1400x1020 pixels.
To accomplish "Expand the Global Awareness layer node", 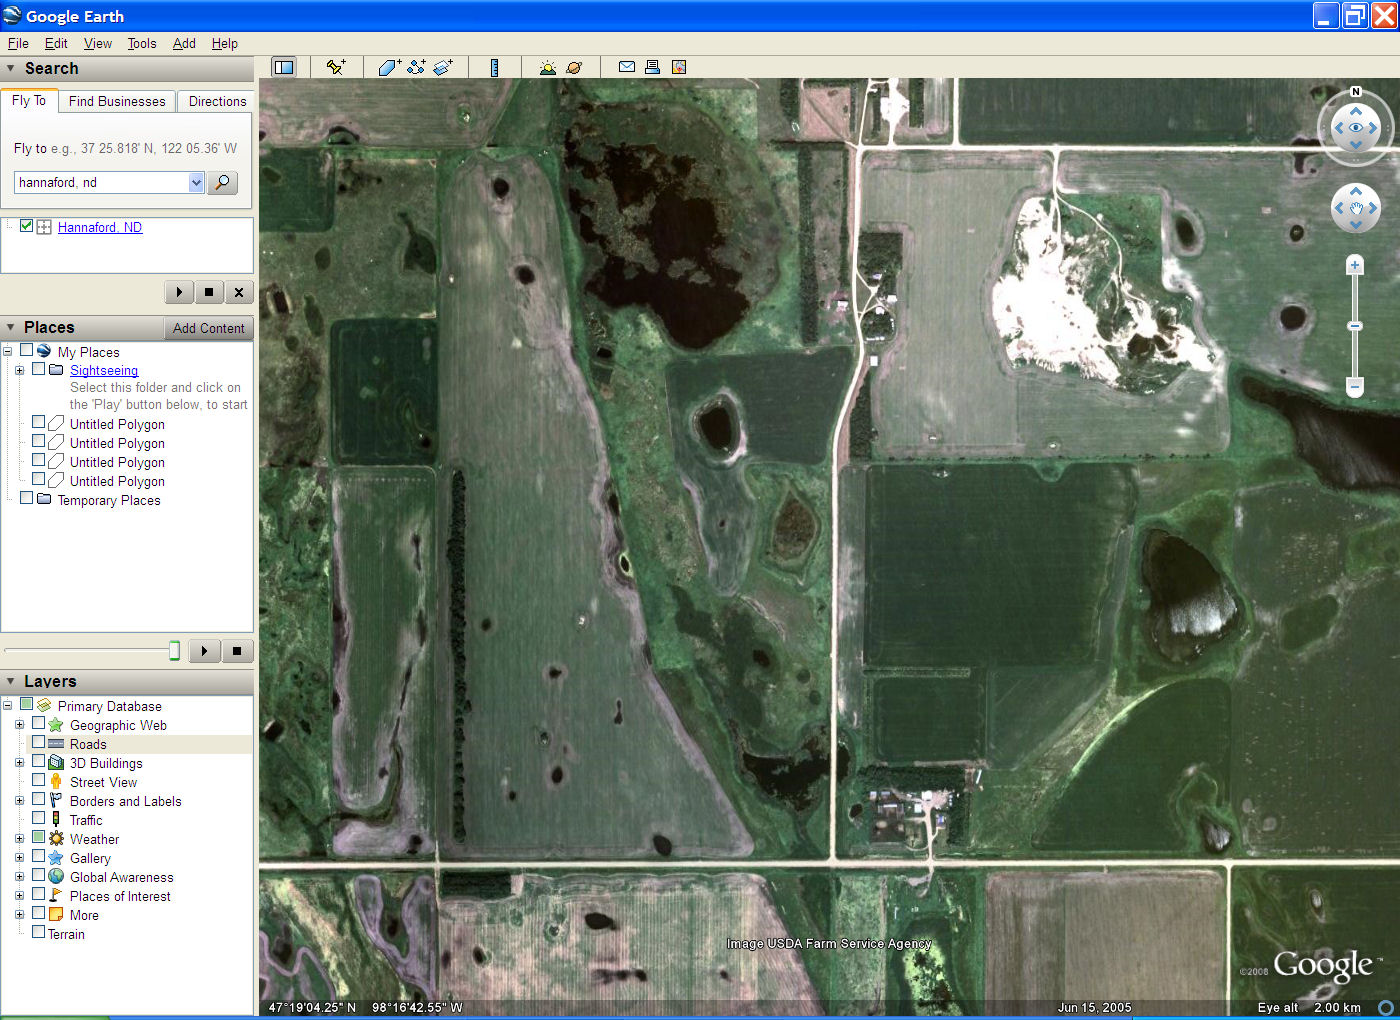I will [x=19, y=877].
